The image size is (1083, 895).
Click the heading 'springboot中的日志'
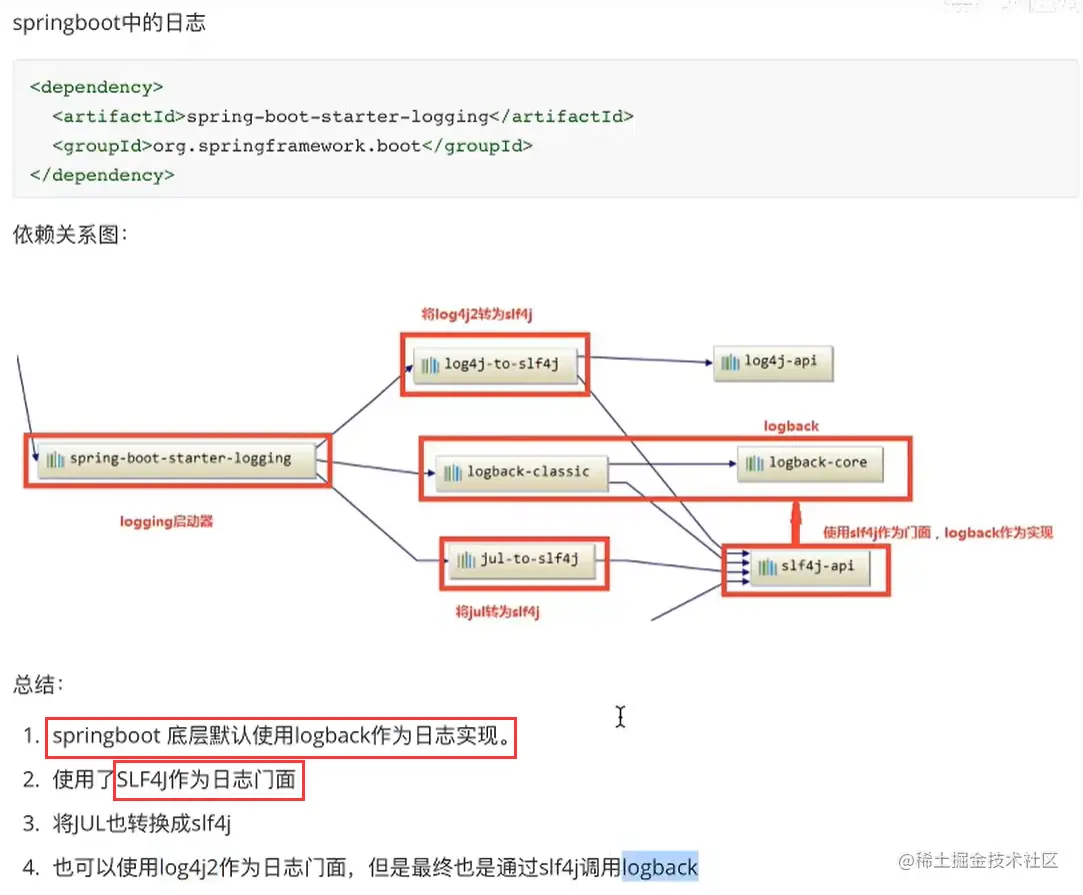click(x=109, y=23)
